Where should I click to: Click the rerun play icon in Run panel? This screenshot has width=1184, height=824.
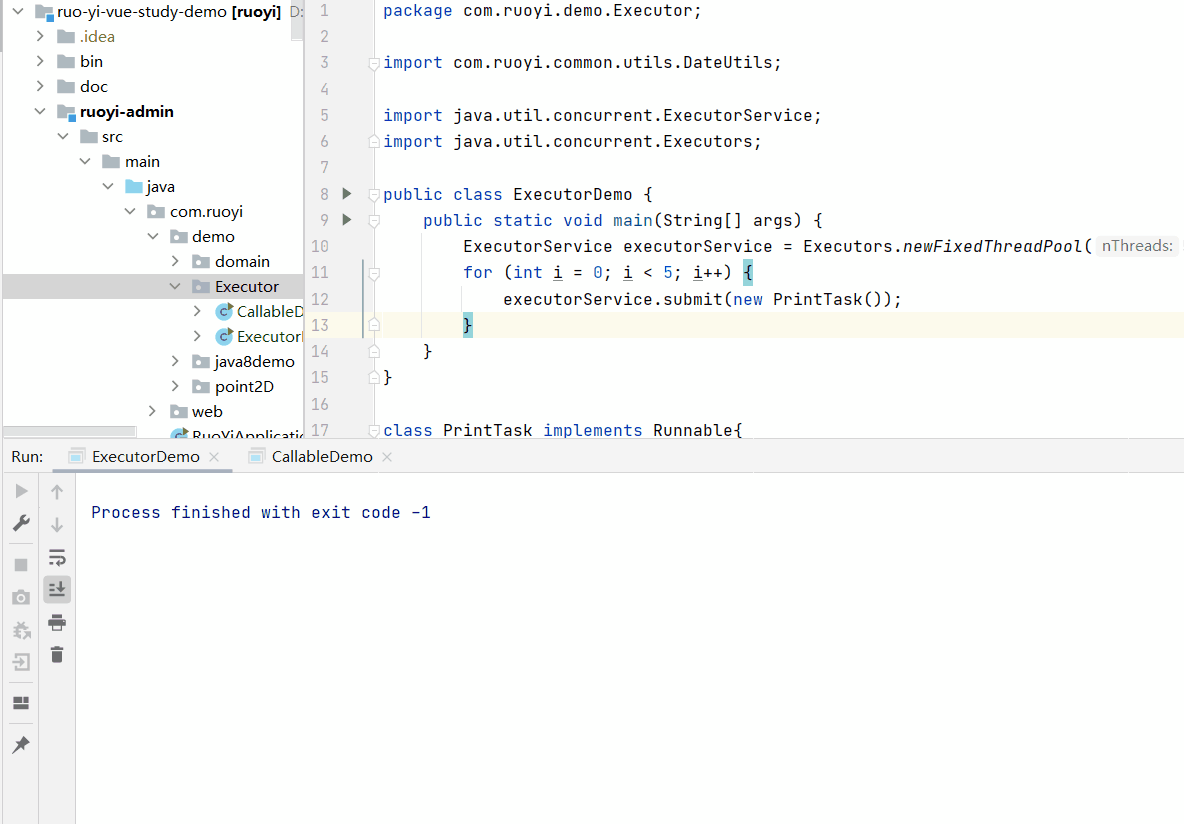pos(21,491)
